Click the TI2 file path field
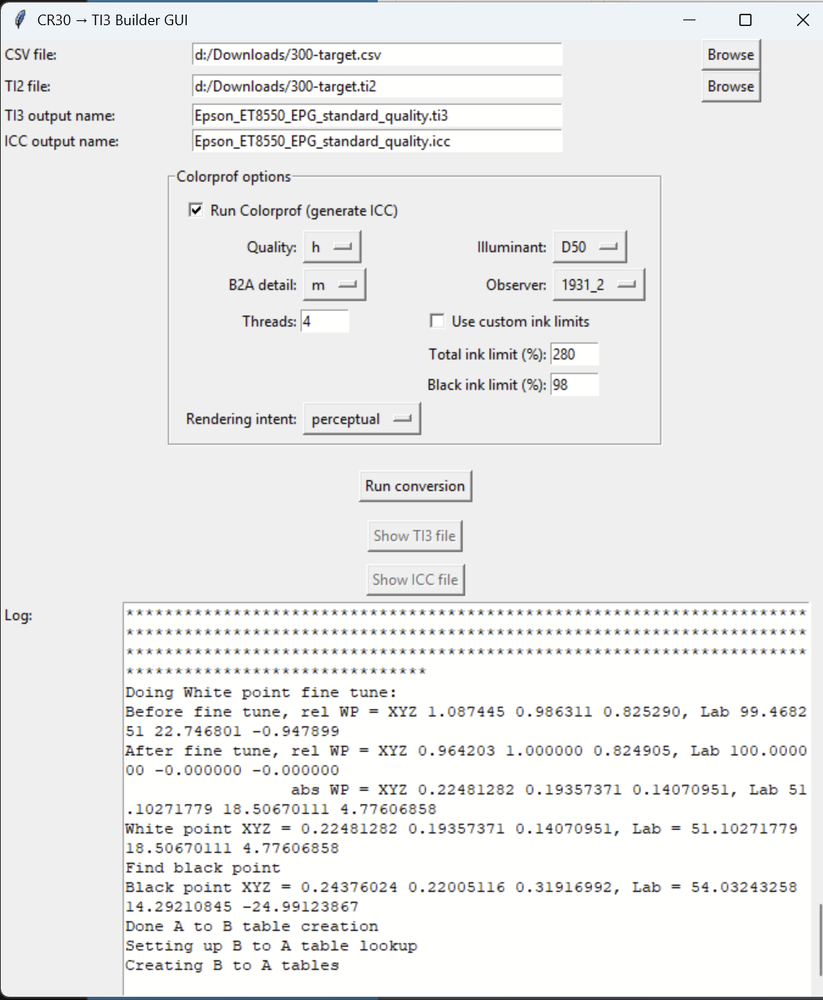823x1000 pixels. pyautogui.click(x=376, y=87)
